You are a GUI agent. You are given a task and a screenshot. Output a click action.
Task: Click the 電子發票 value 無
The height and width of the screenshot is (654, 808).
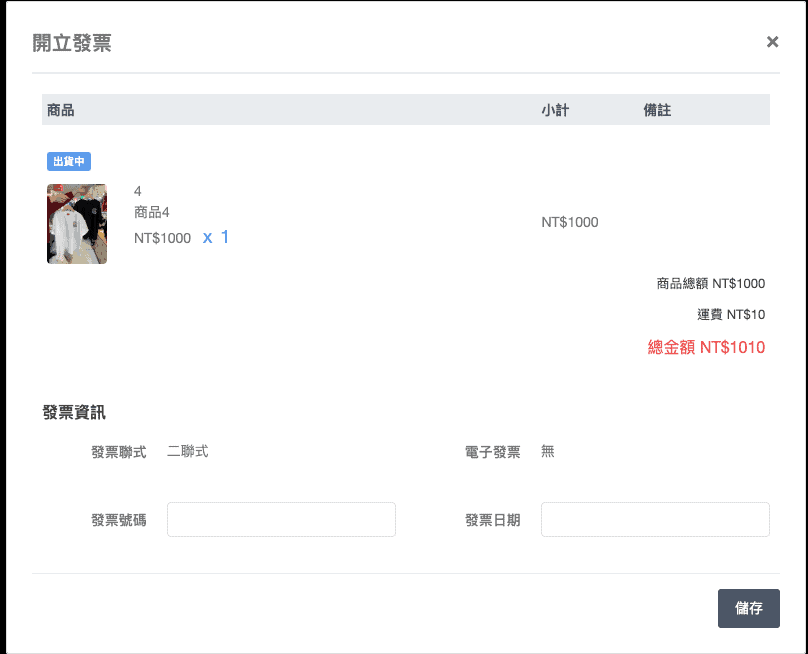pos(547,451)
